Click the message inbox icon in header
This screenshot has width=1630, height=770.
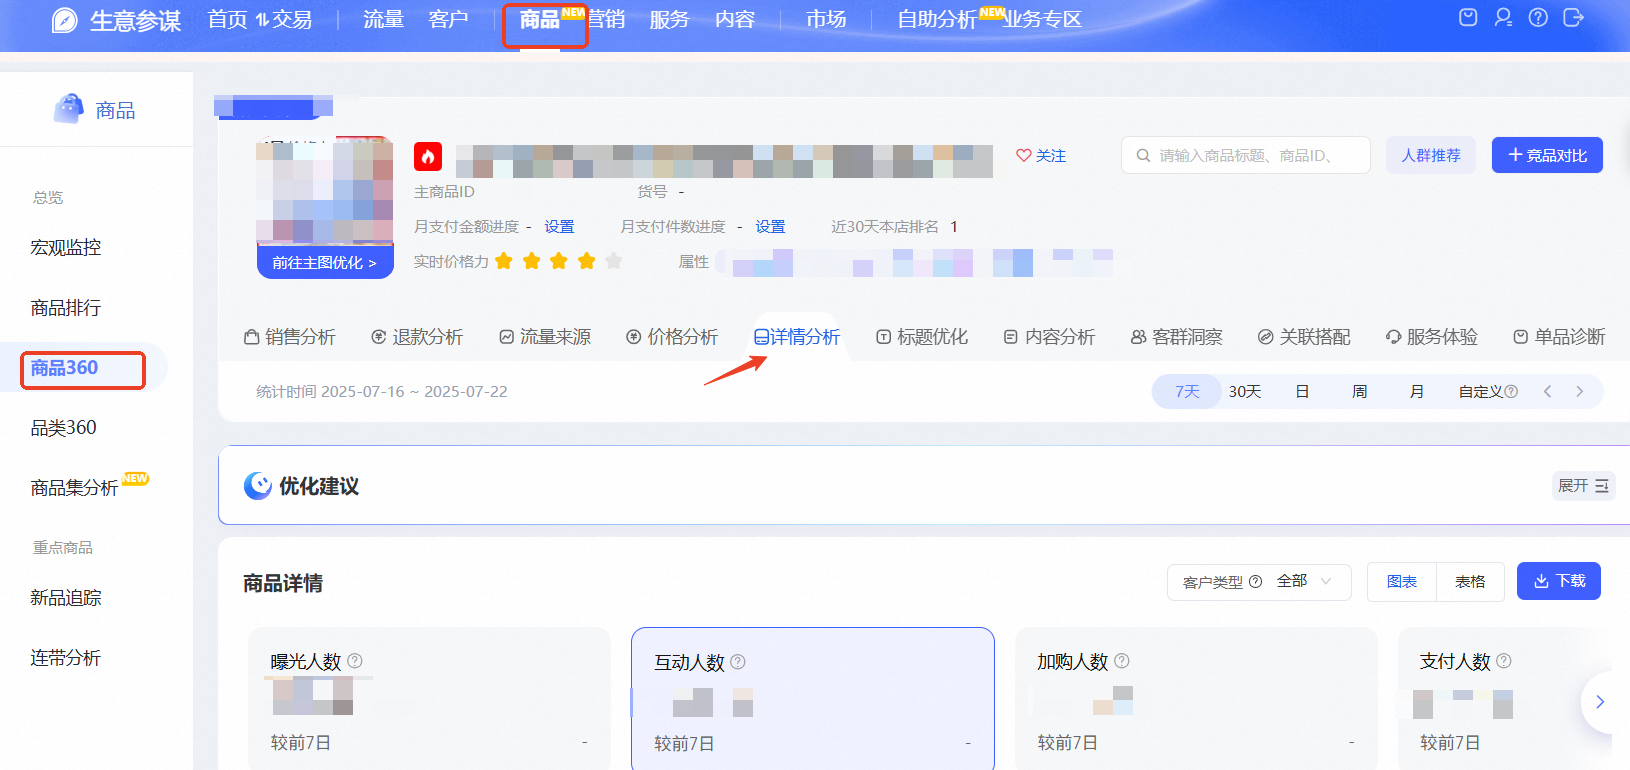point(1468,18)
